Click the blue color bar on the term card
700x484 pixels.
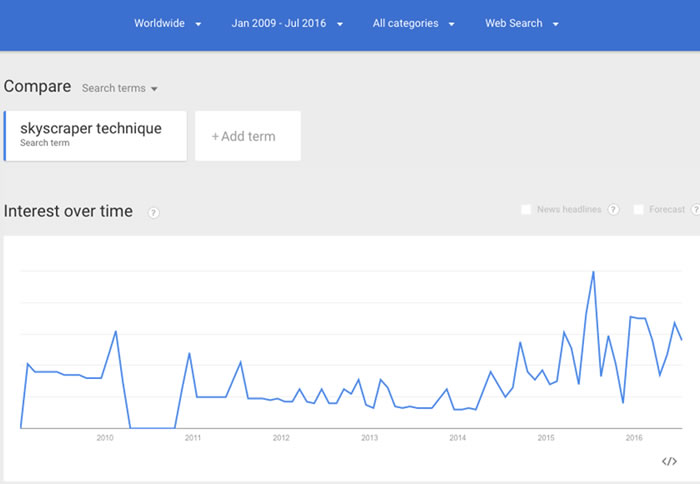click(5, 135)
